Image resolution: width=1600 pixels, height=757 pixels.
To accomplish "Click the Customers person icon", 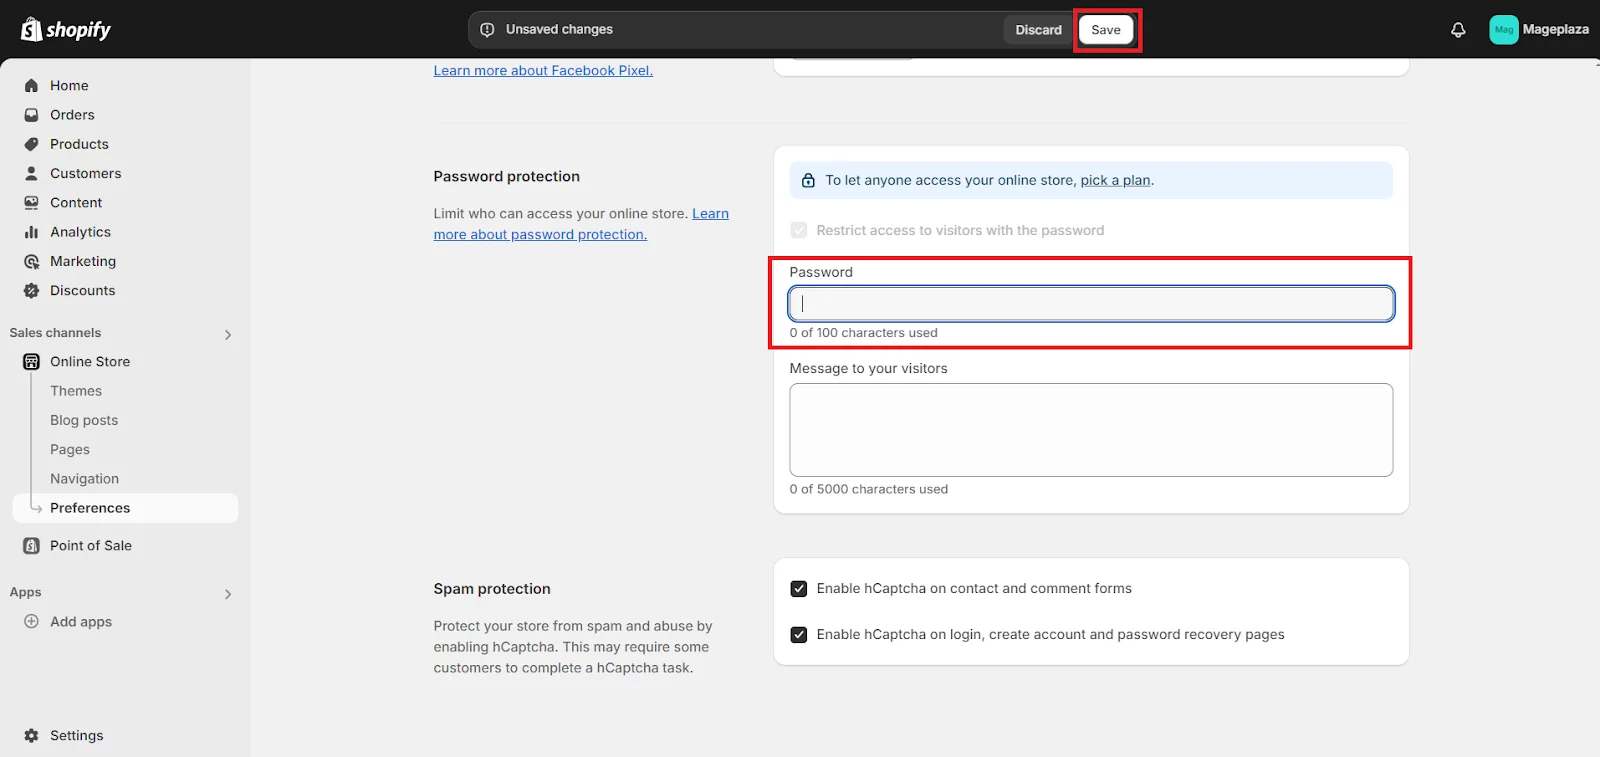I will (31, 173).
